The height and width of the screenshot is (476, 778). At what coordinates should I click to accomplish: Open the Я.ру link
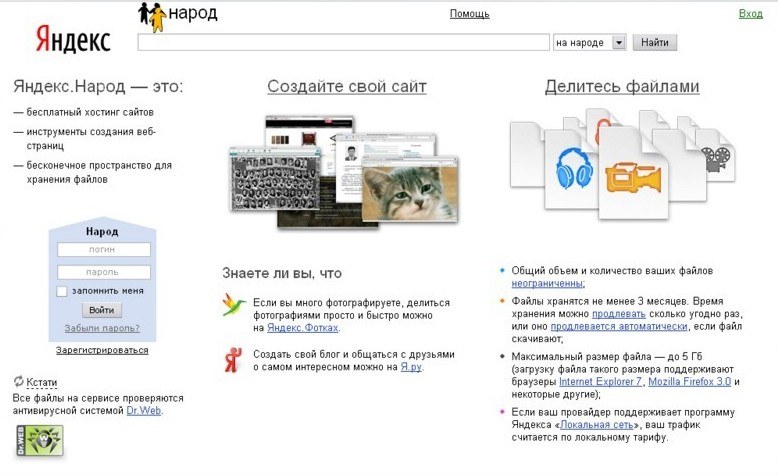coord(411,367)
